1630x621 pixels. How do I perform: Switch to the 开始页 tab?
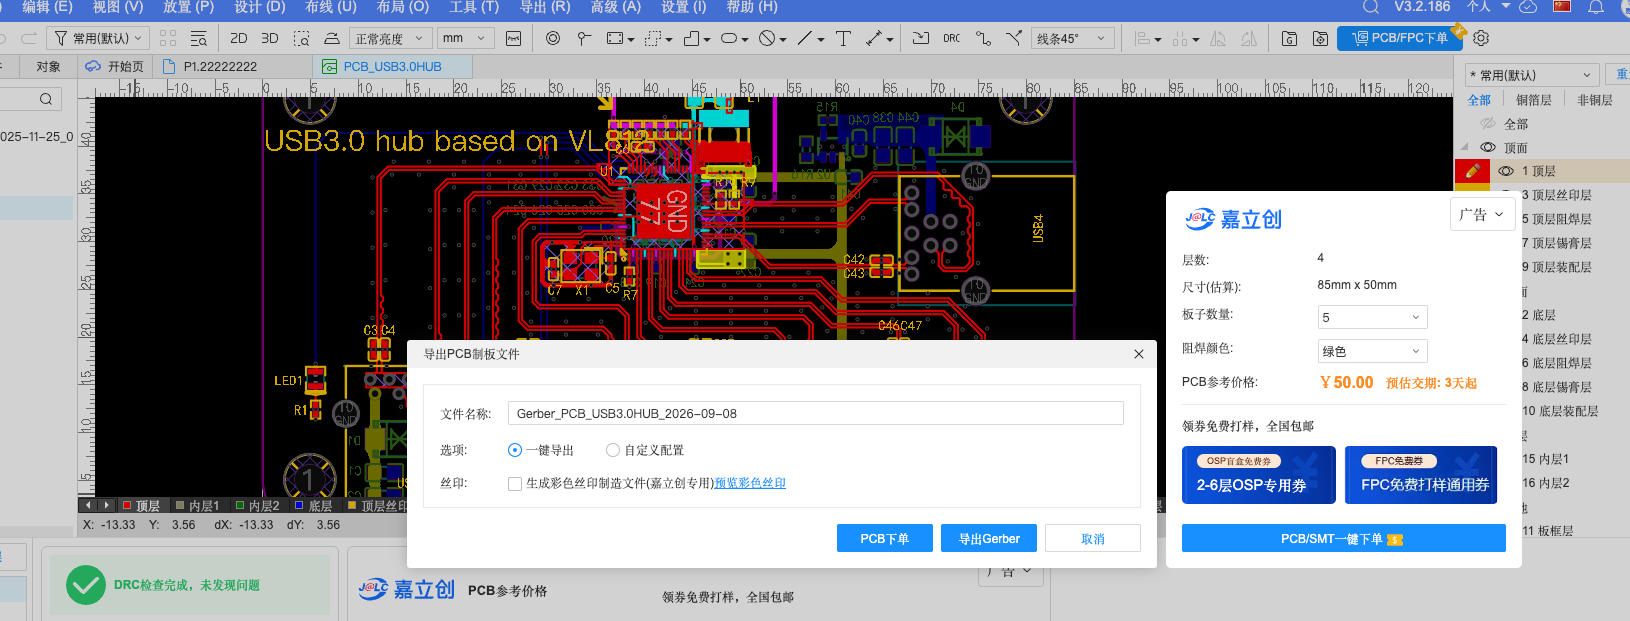116,66
